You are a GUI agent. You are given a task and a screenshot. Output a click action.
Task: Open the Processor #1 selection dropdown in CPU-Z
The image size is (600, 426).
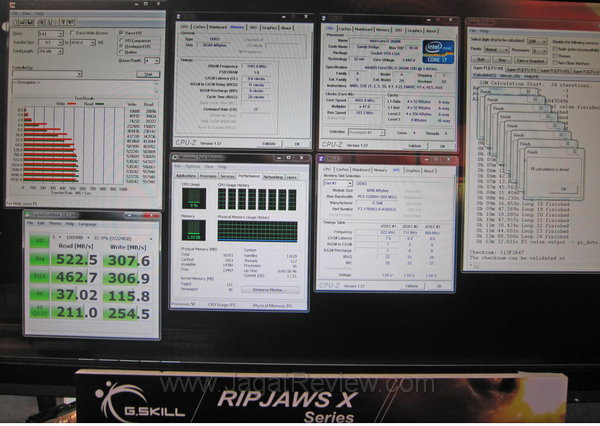(x=366, y=132)
